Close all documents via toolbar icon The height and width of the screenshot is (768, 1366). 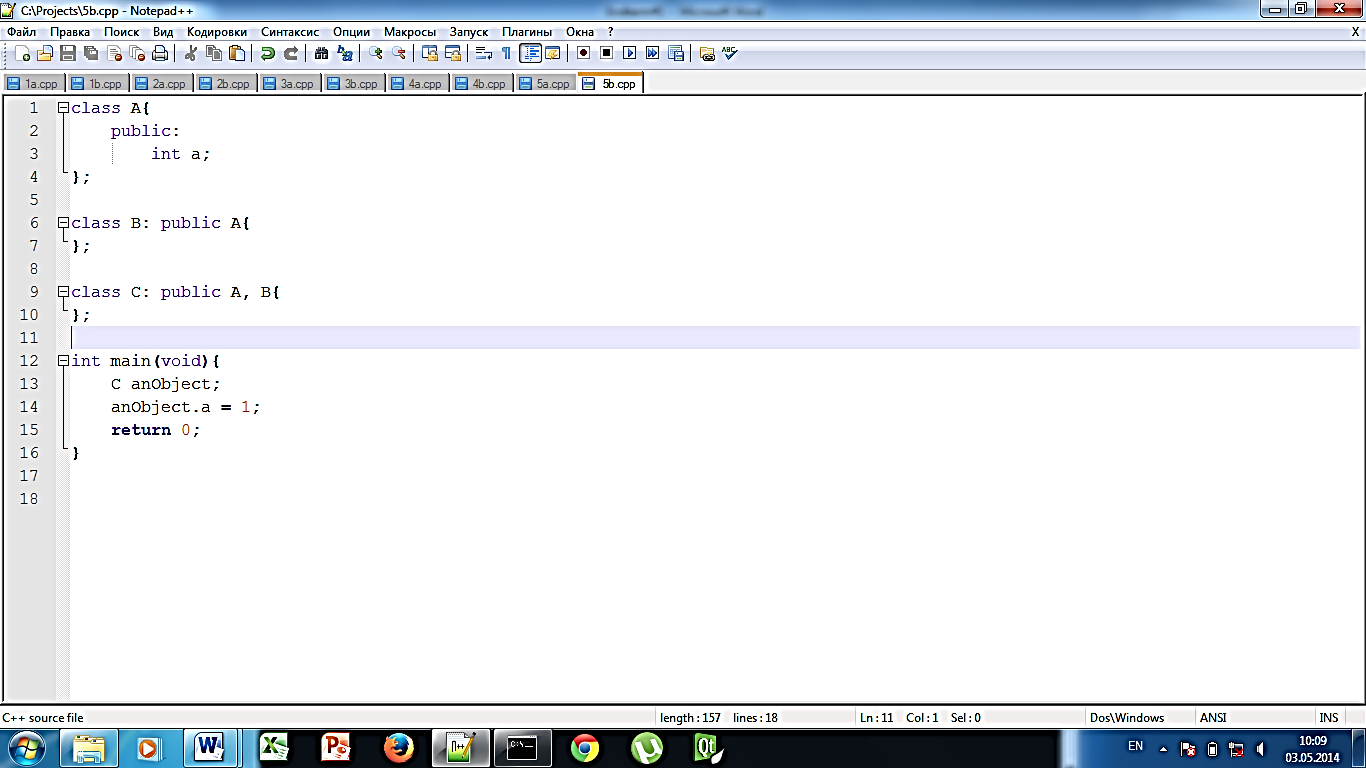137,54
